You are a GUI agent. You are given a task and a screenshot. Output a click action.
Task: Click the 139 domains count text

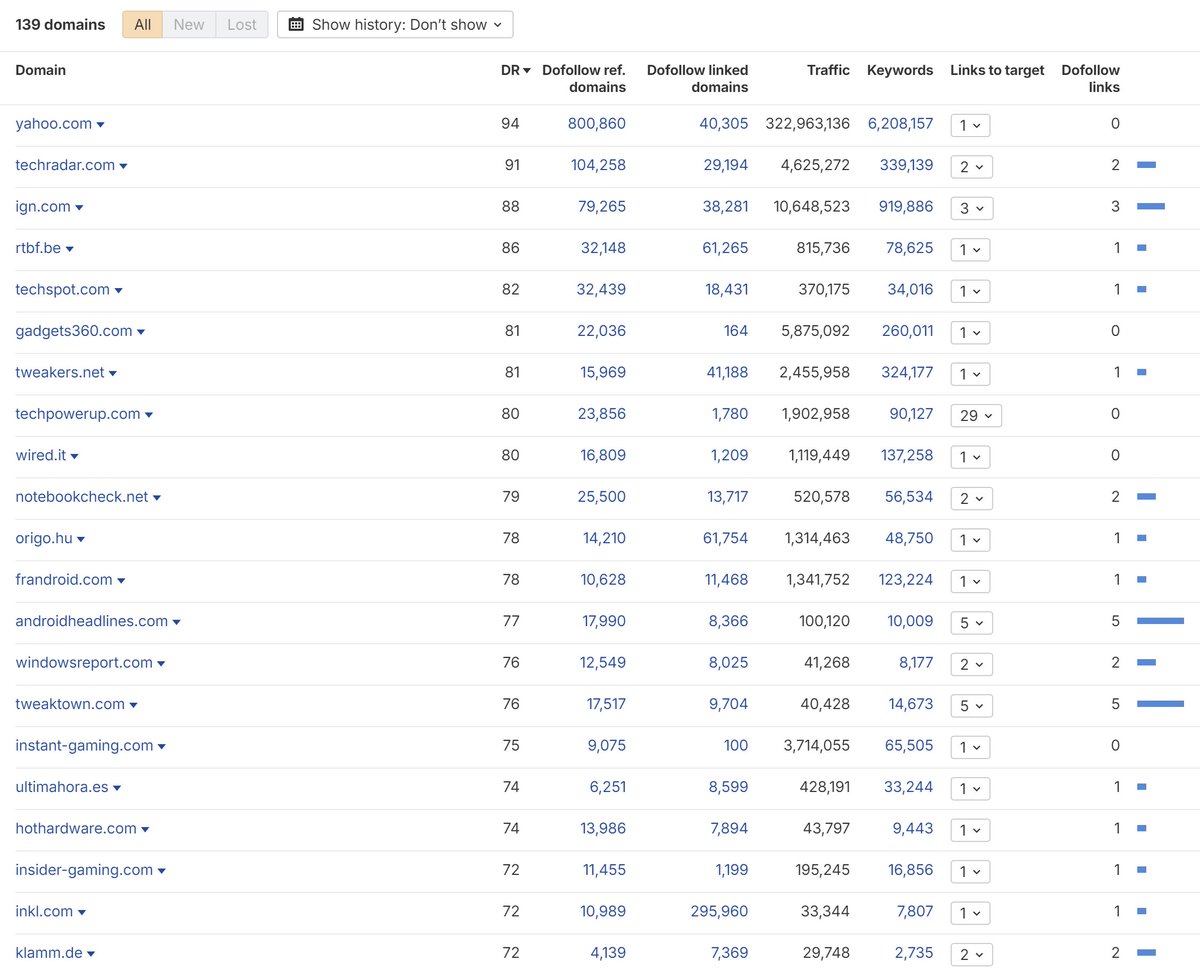60,24
